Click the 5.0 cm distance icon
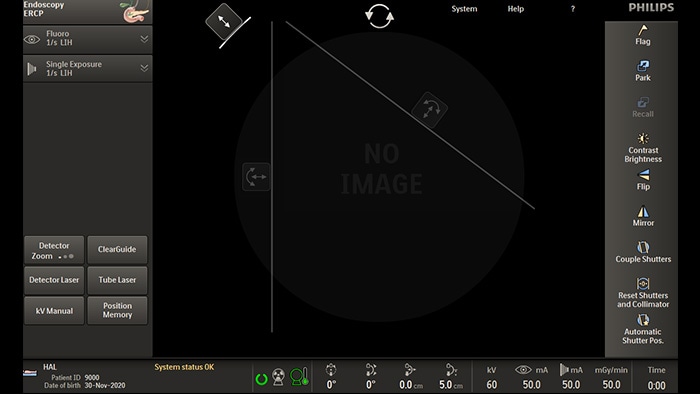700x394 pixels. 451,369
